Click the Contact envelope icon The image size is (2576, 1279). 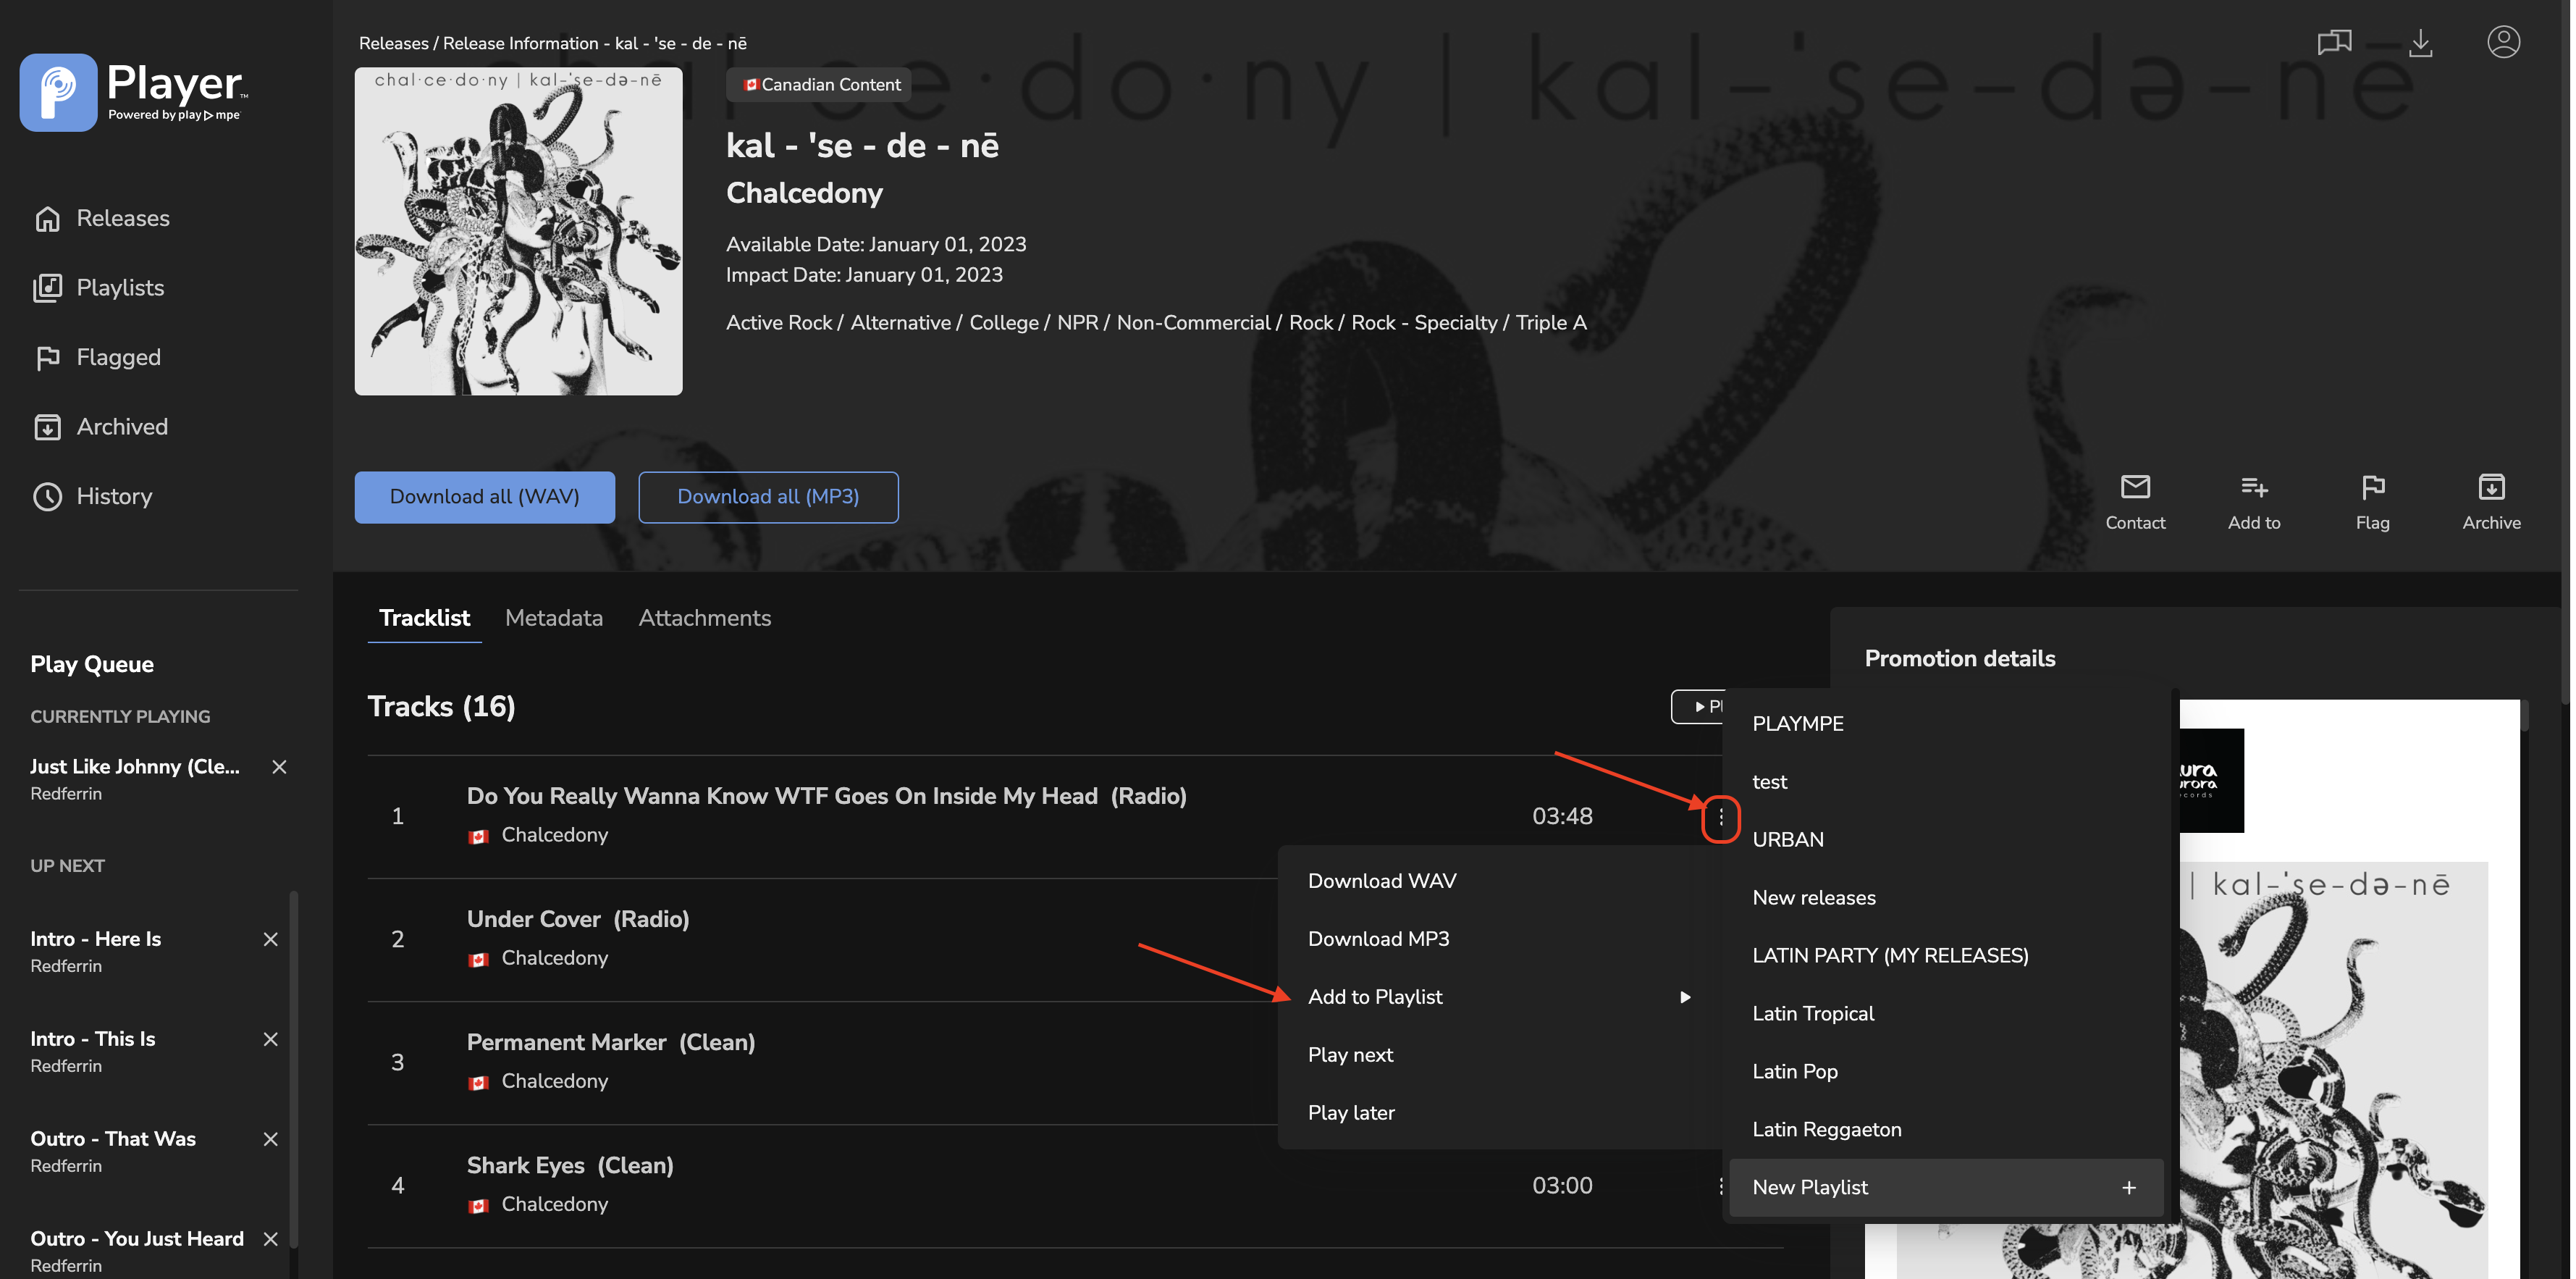pyautogui.click(x=2135, y=487)
